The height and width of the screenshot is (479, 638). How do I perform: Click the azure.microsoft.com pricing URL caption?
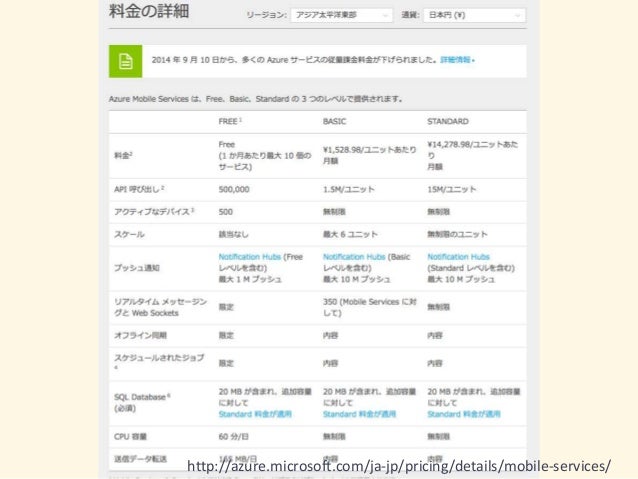[399, 466]
